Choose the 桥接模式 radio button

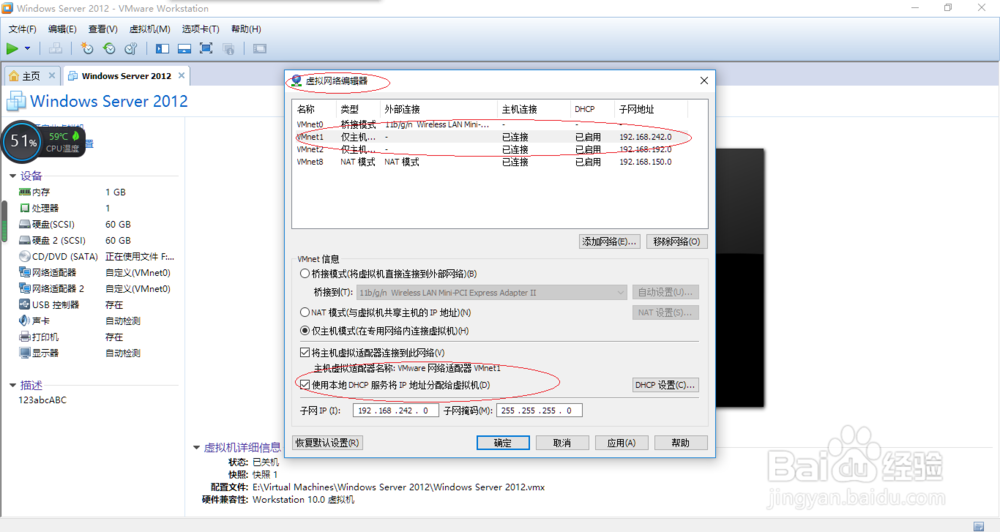pyautogui.click(x=305, y=274)
